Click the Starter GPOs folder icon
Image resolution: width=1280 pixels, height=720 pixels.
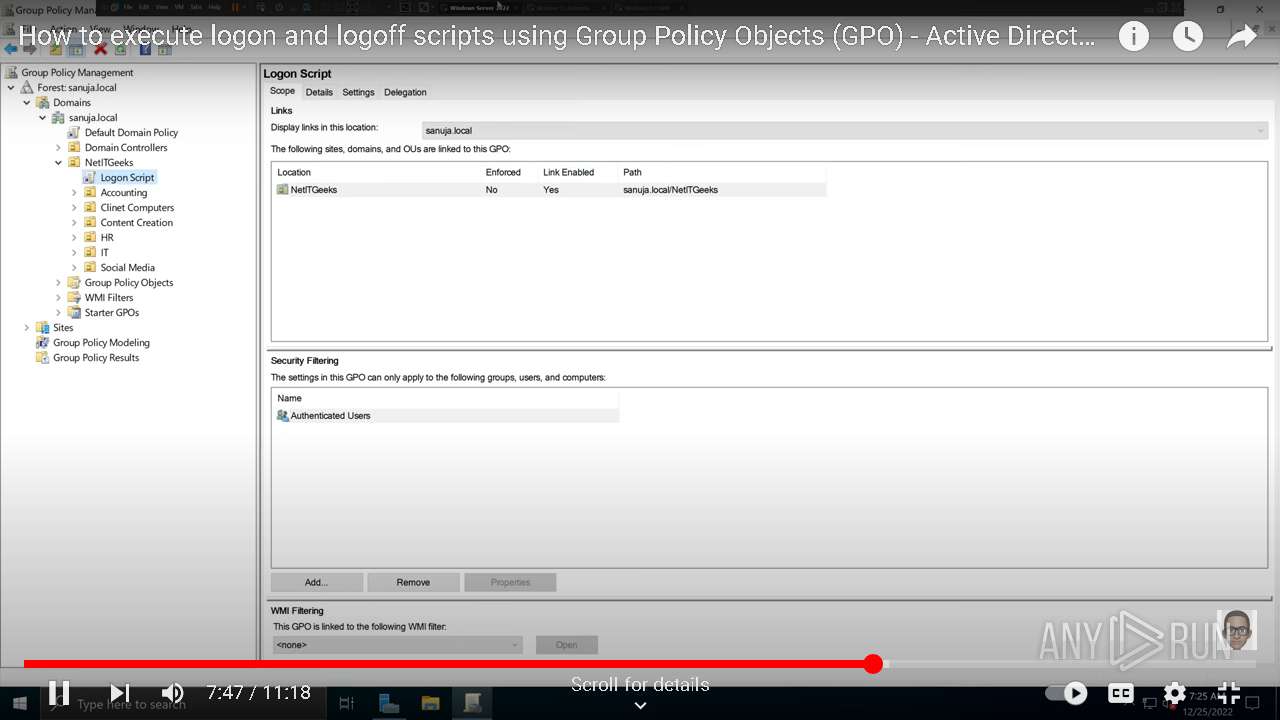click(75, 312)
